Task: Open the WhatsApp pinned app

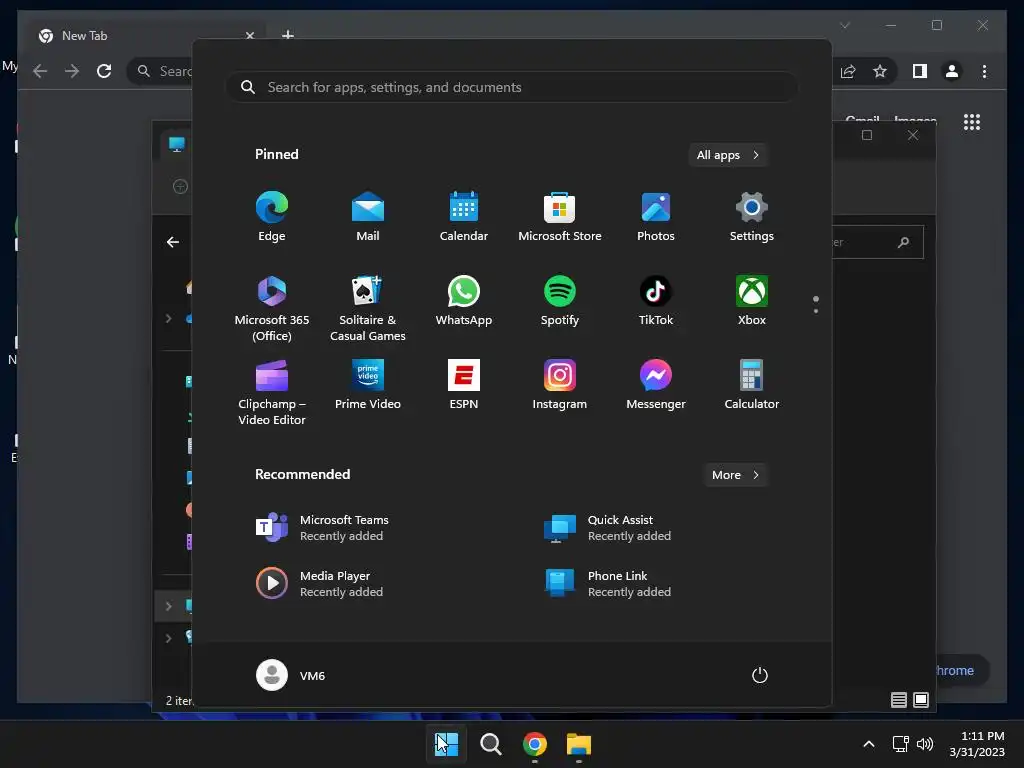Action: (464, 301)
